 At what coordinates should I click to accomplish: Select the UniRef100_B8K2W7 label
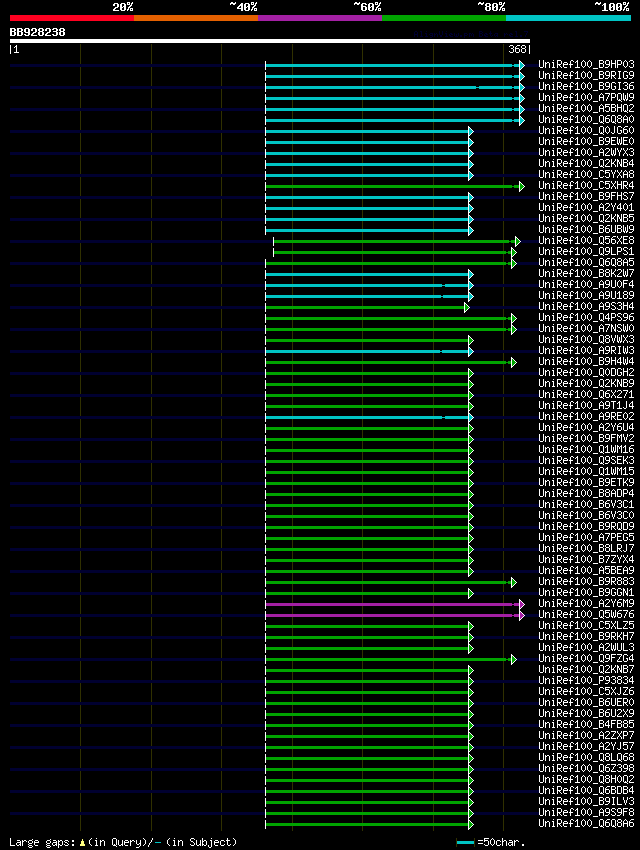(586, 274)
